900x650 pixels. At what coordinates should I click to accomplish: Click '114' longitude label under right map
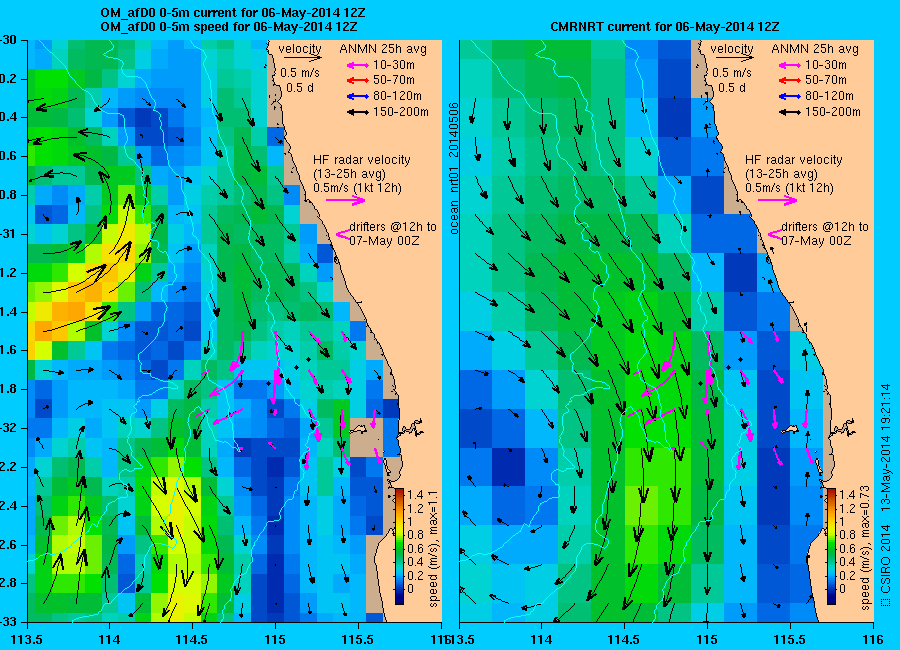(541, 639)
